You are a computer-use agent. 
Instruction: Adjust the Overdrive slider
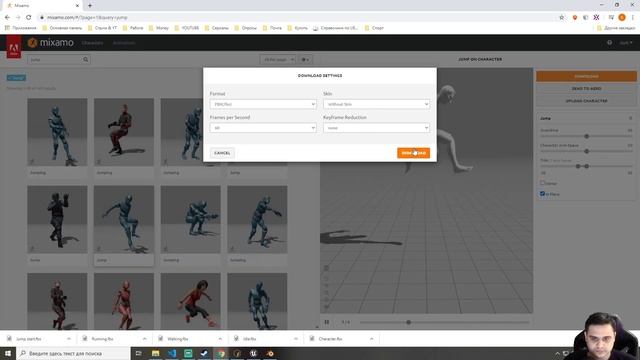[587, 136]
